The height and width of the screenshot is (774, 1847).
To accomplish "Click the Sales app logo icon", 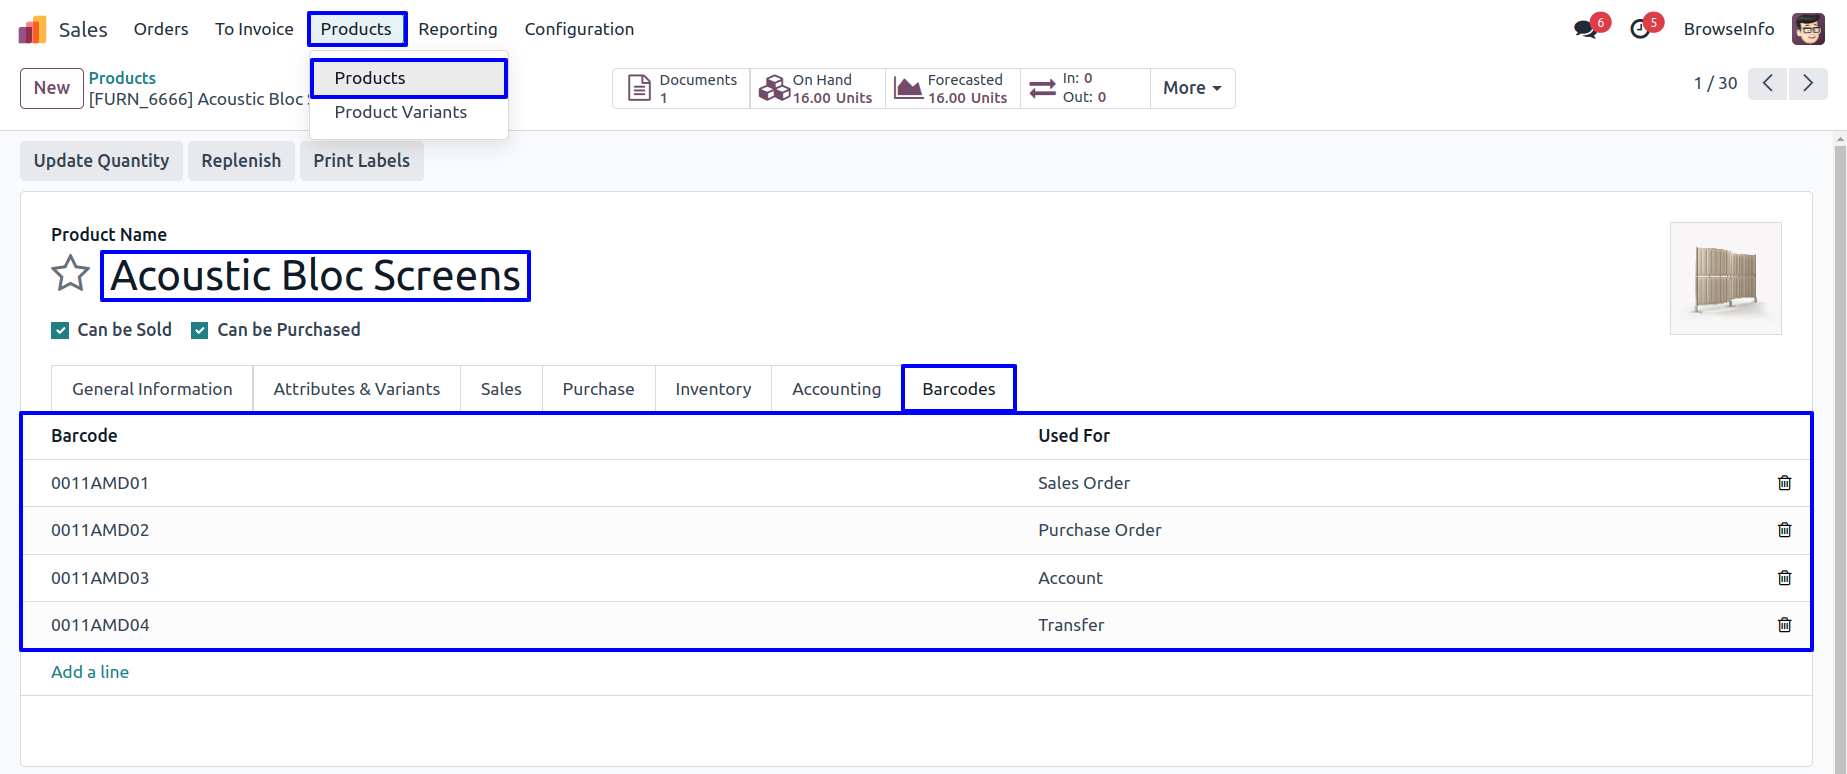I will click(x=32, y=29).
